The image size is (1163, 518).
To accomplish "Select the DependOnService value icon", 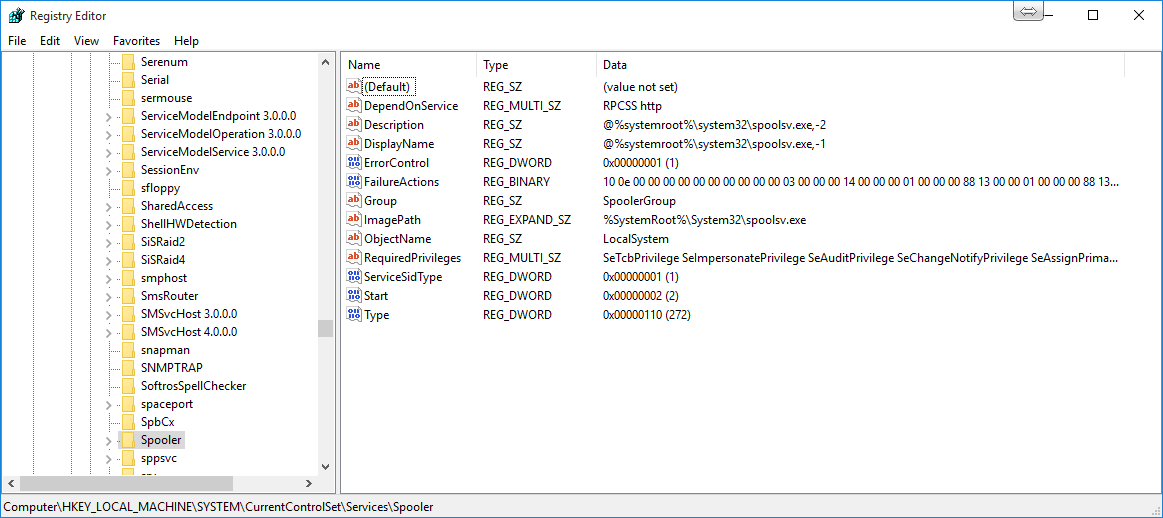I will coord(354,106).
